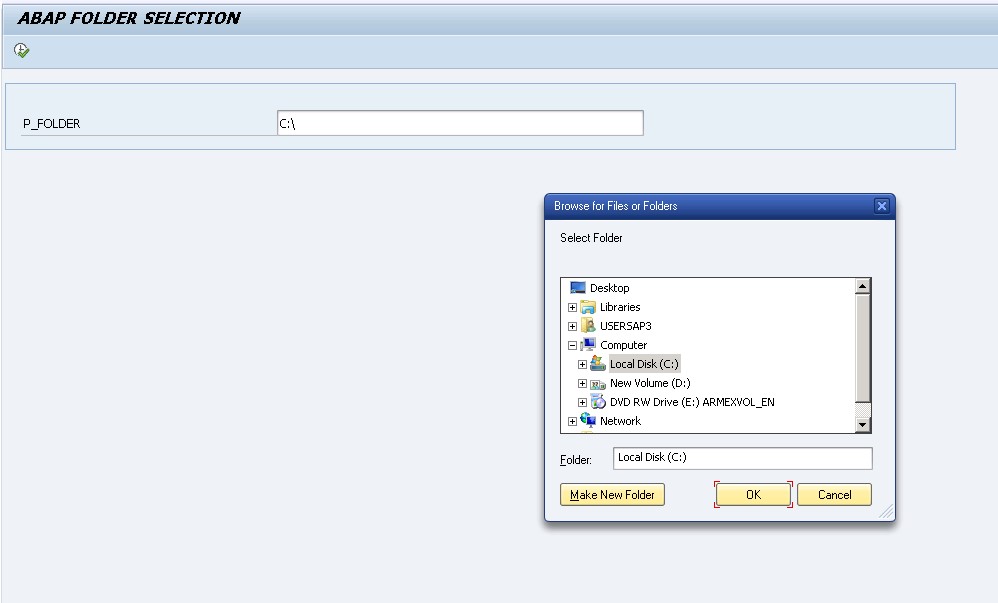Select the Libraries icon
The height and width of the screenshot is (603, 998).
click(589, 306)
